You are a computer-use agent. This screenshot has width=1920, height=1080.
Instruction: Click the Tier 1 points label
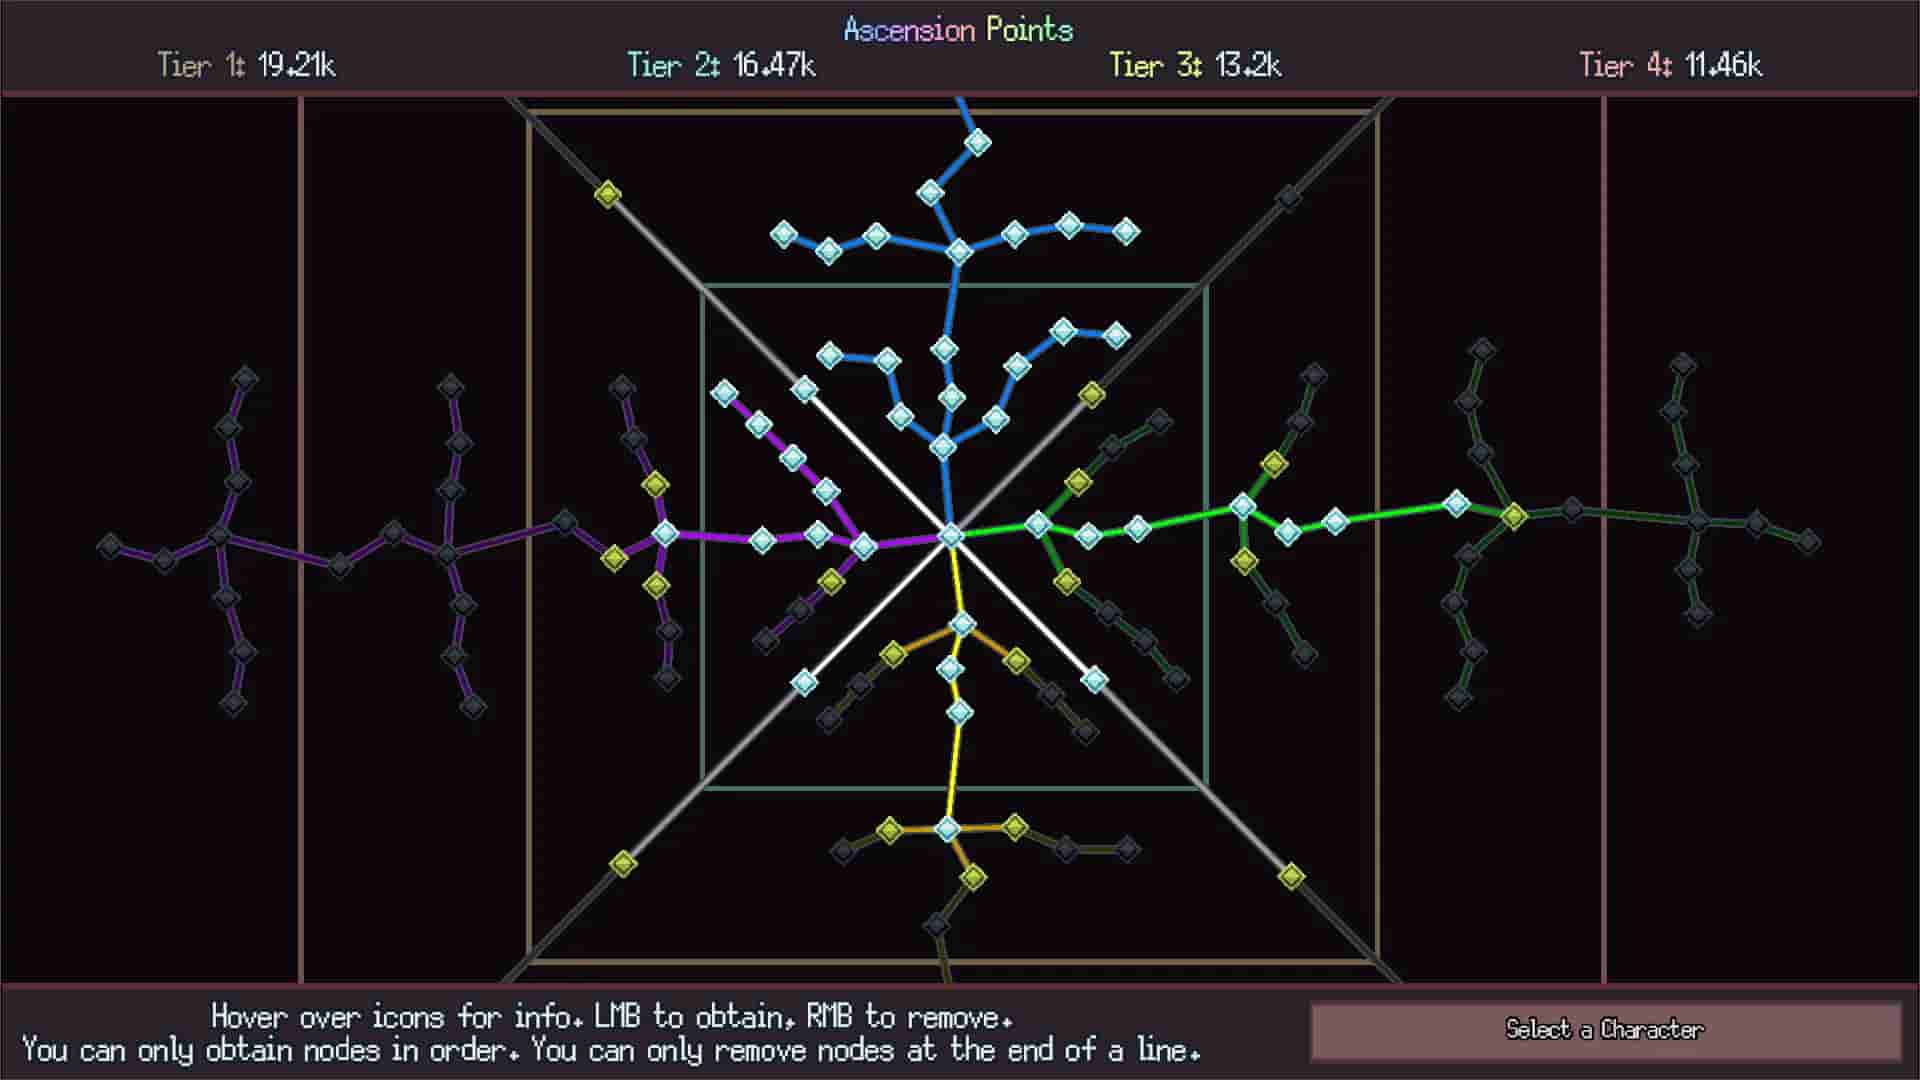tap(246, 66)
